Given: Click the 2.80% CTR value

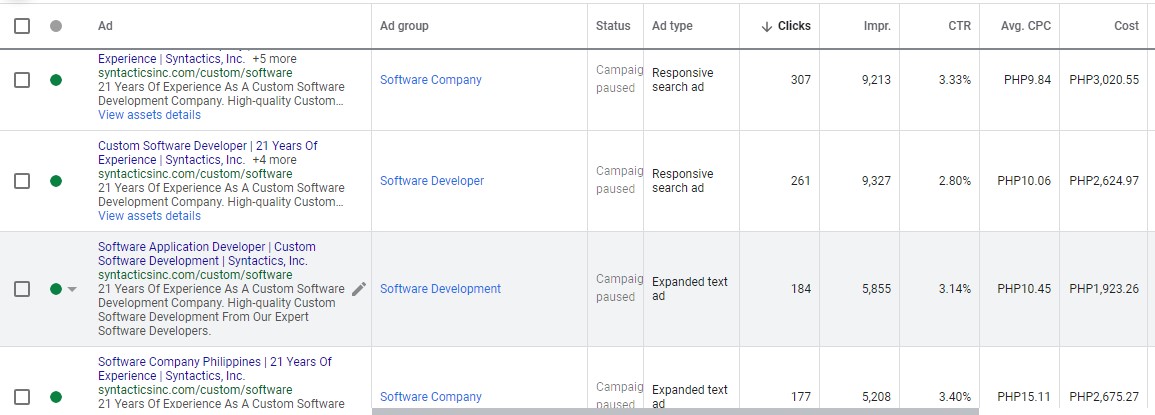Looking at the screenshot, I should tap(955, 181).
